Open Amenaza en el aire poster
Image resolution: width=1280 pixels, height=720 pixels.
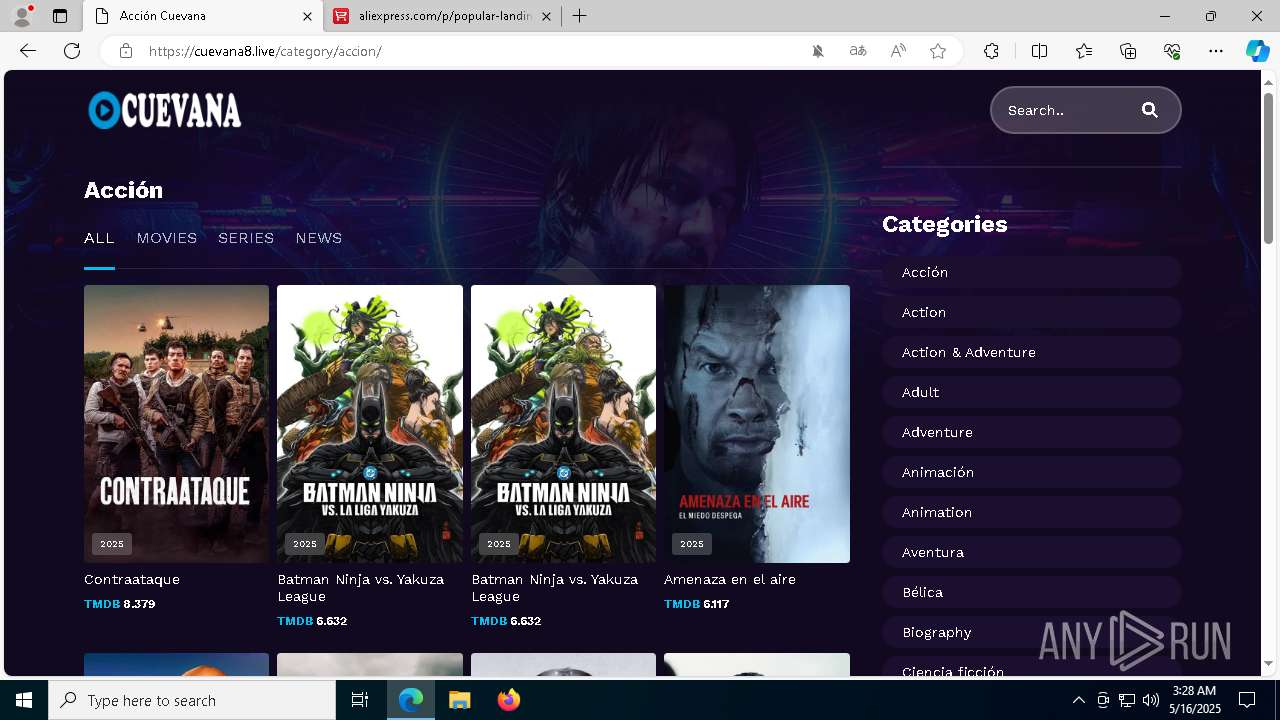[x=757, y=424]
